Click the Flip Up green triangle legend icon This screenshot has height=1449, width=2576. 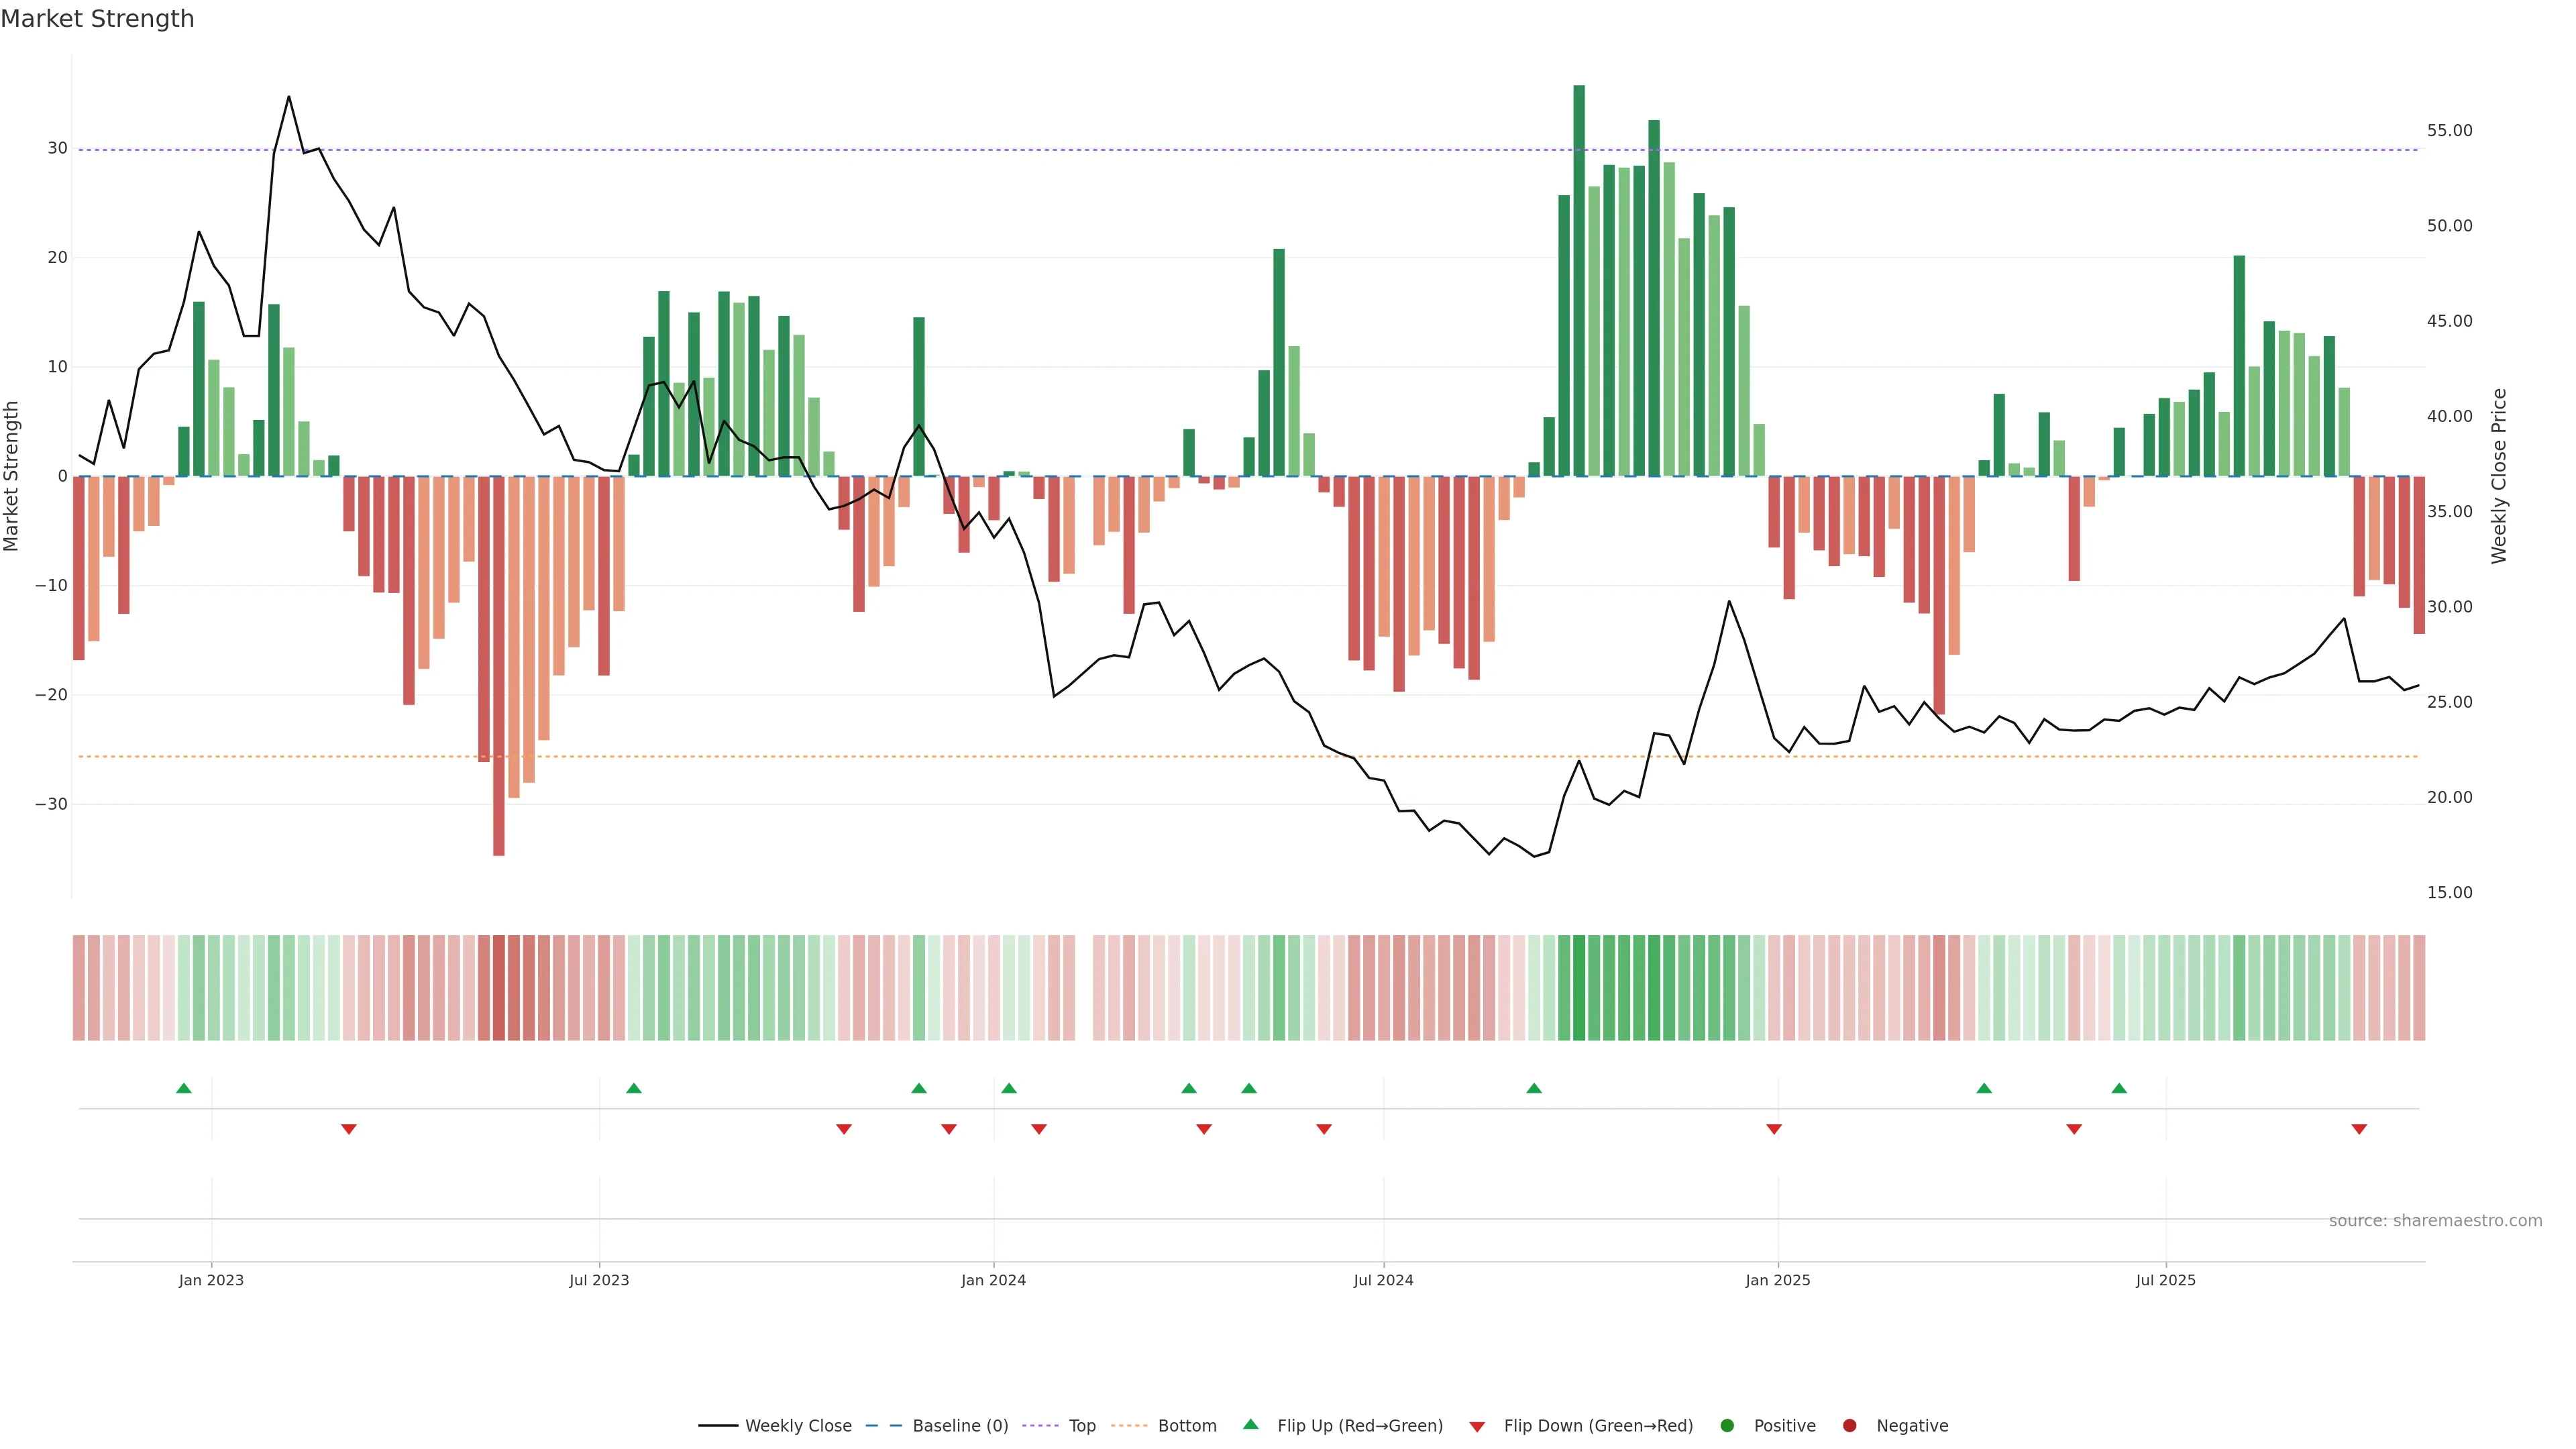click(x=1250, y=1425)
